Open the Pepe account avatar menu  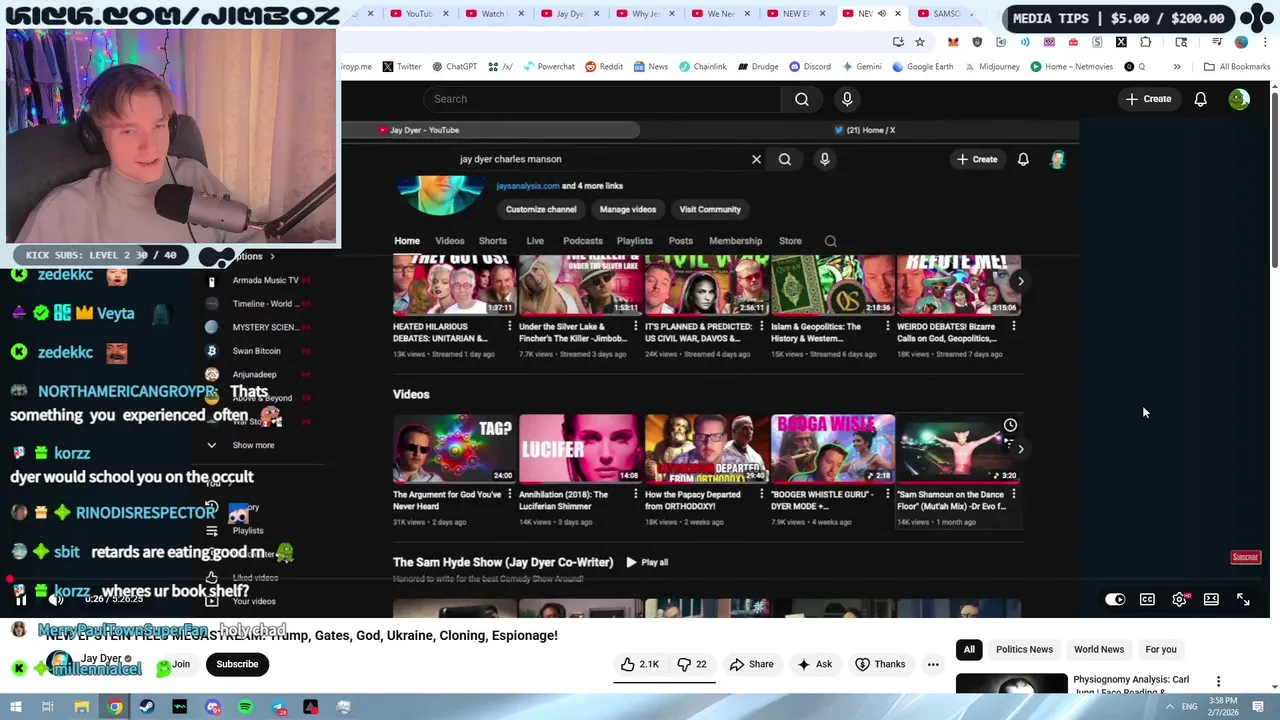pyautogui.click(x=1239, y=99)
